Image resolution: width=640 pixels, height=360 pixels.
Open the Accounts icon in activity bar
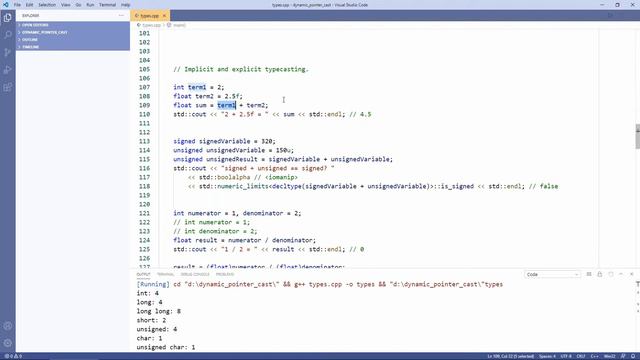[7, 326]
